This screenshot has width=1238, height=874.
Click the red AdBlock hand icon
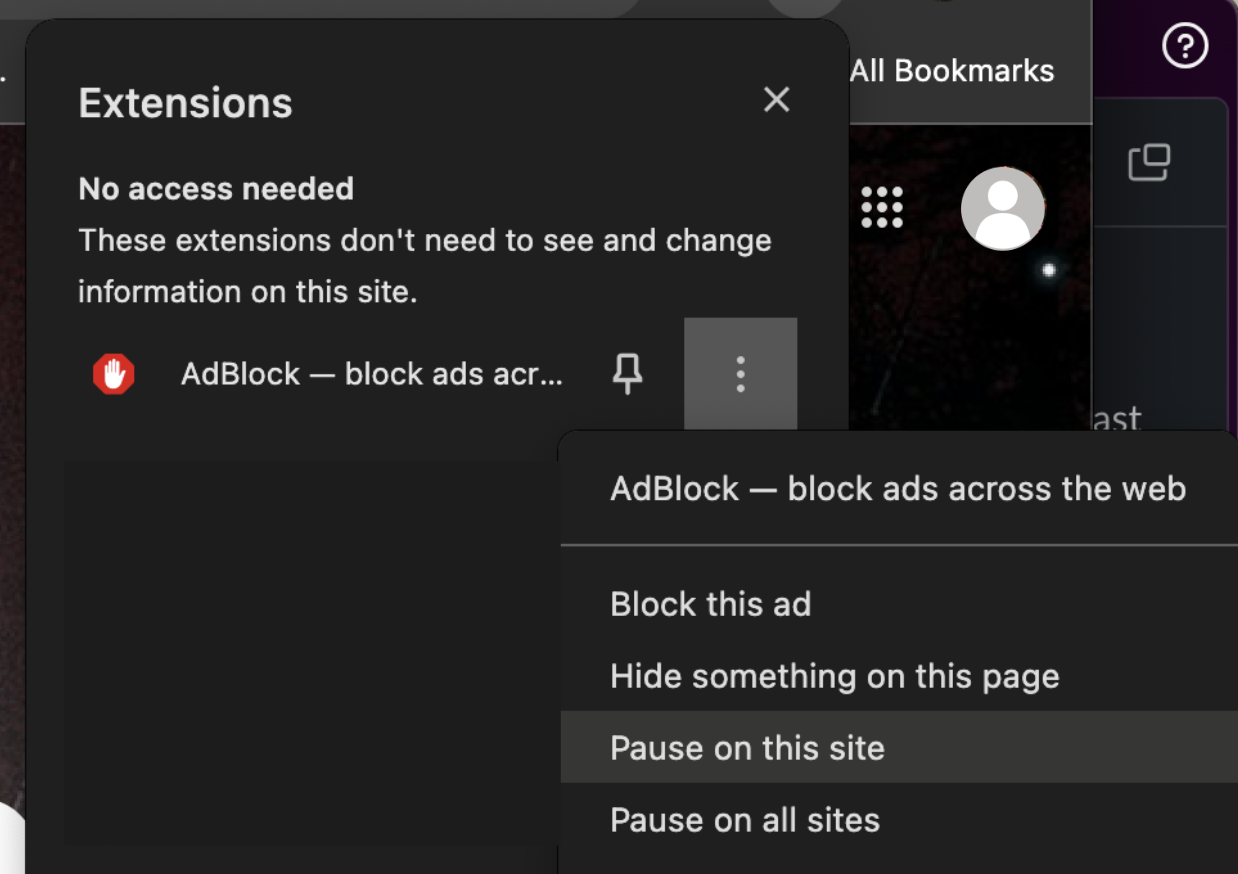click(114, 375)
